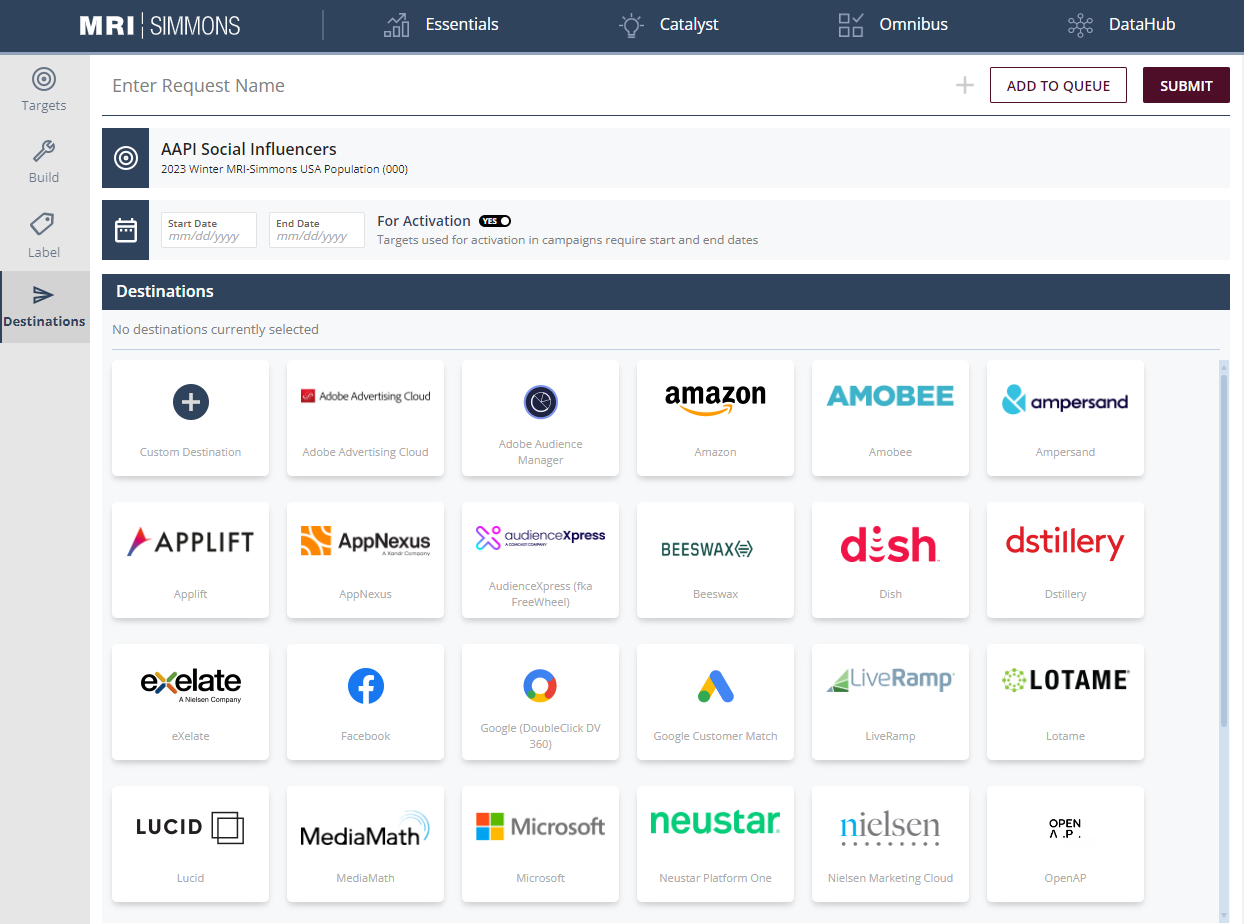
Task: Click the Add to Queue button
Action: click(x=1058, y=86)
